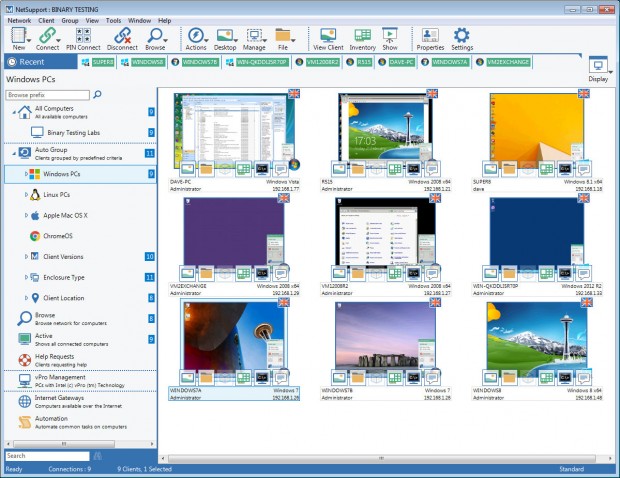620x478 pixels.
Task: Select the WIN-QKDDLISR70P desktop thumbnail
Action: pos(537,235)
